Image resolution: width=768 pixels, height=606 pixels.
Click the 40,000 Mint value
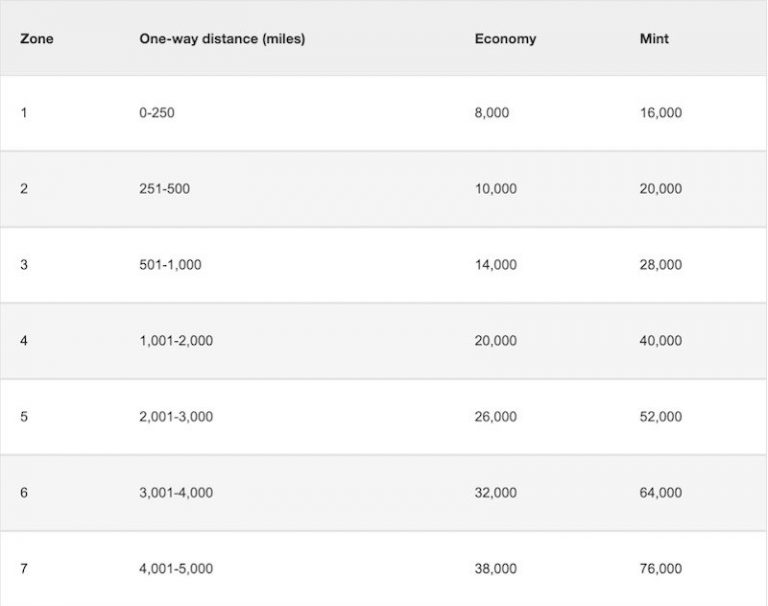click(x=660, y=340)
